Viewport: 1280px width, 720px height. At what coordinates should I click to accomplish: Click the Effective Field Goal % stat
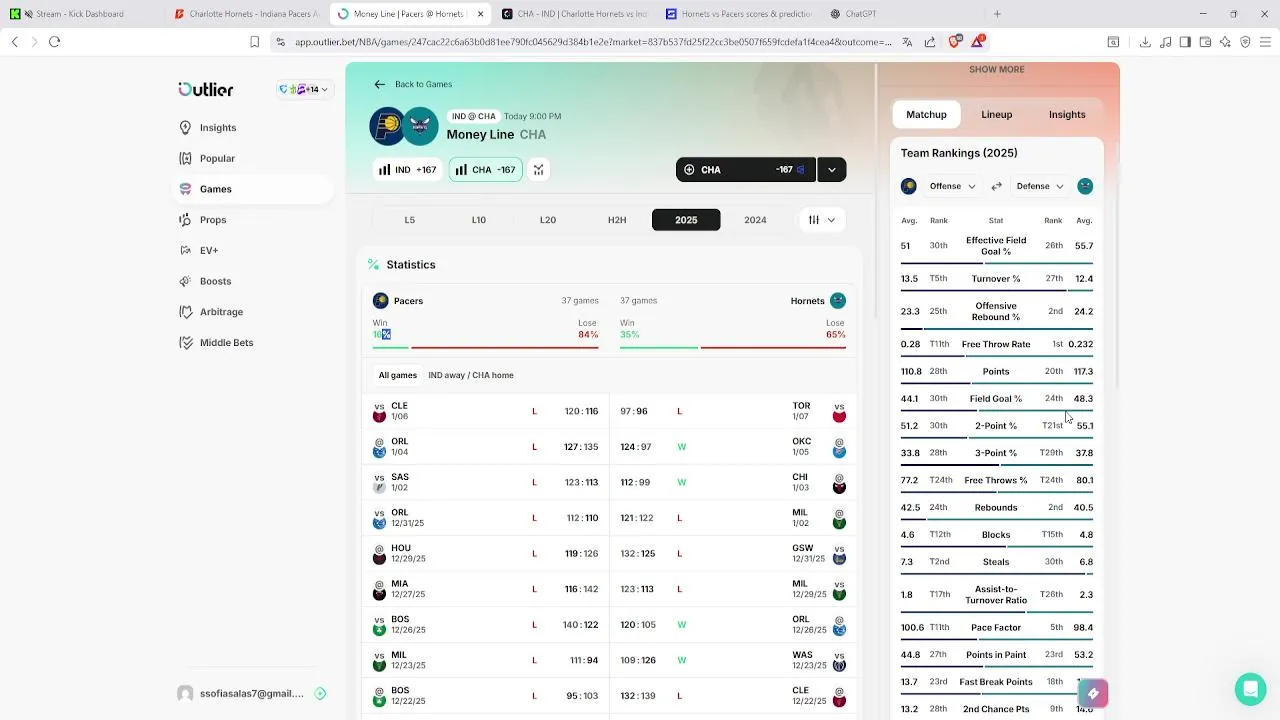(996, 246)
